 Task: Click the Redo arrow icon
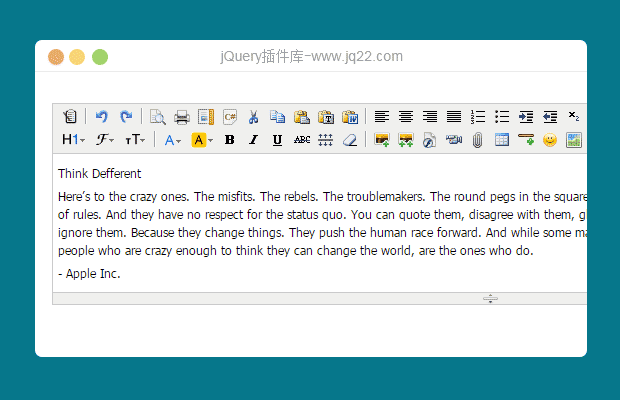tap(125, 117)
